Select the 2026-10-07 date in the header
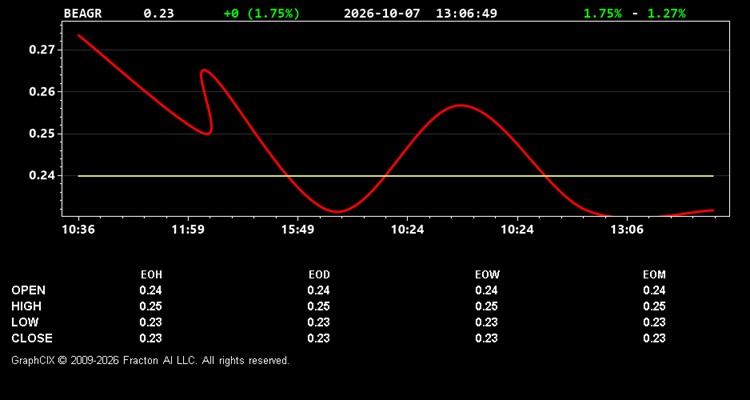Screen dimensions: 750x400 tap(382, 13)
